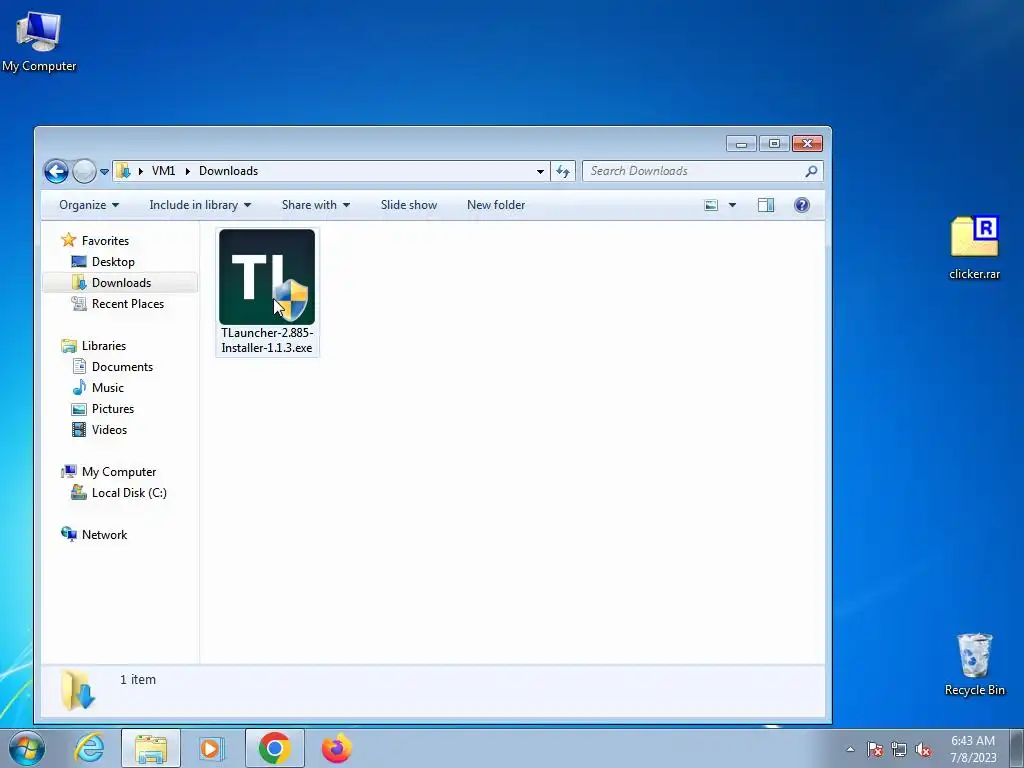Click the network status tray icon
Viewport: 1024px width, 768px height.
(899, 749)
